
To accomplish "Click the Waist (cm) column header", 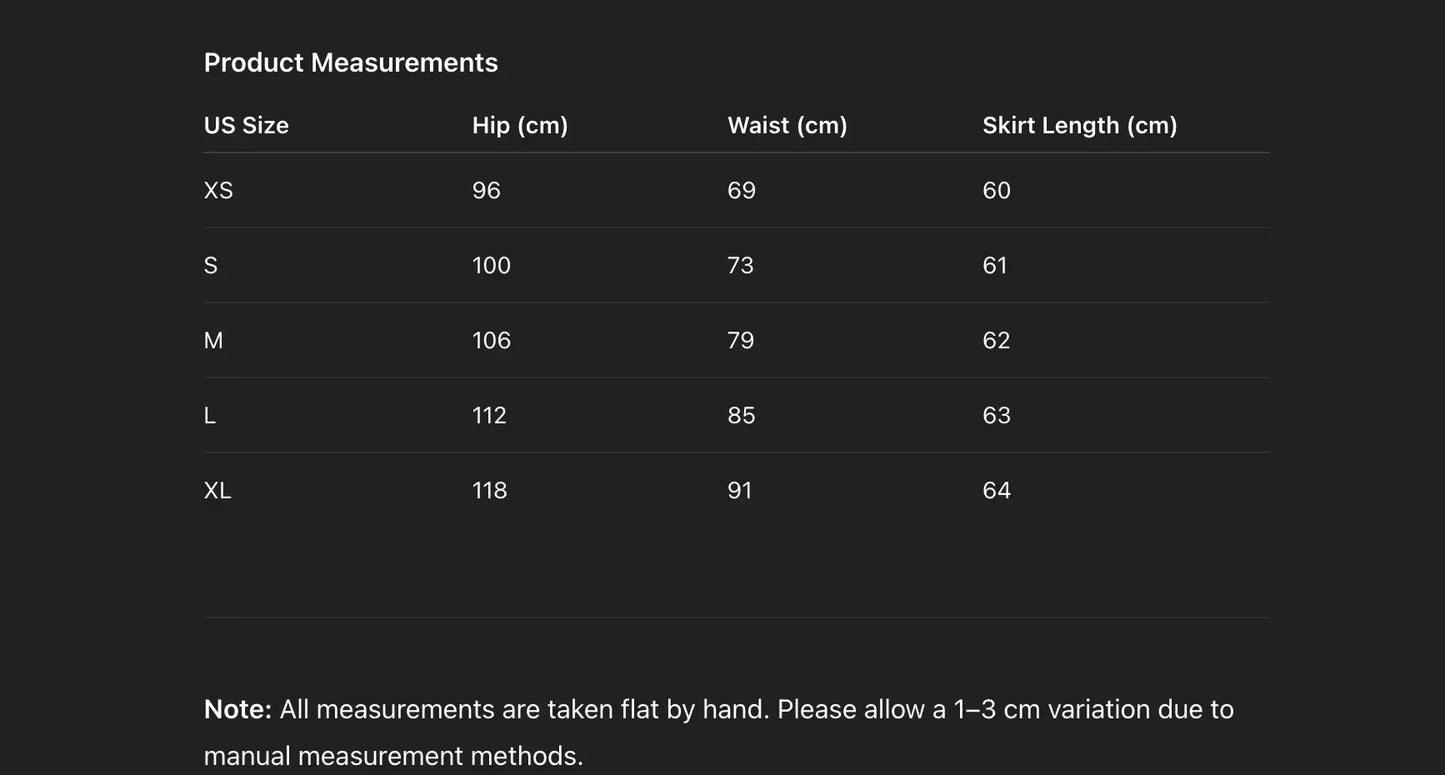I will click(x=787, y=125).
